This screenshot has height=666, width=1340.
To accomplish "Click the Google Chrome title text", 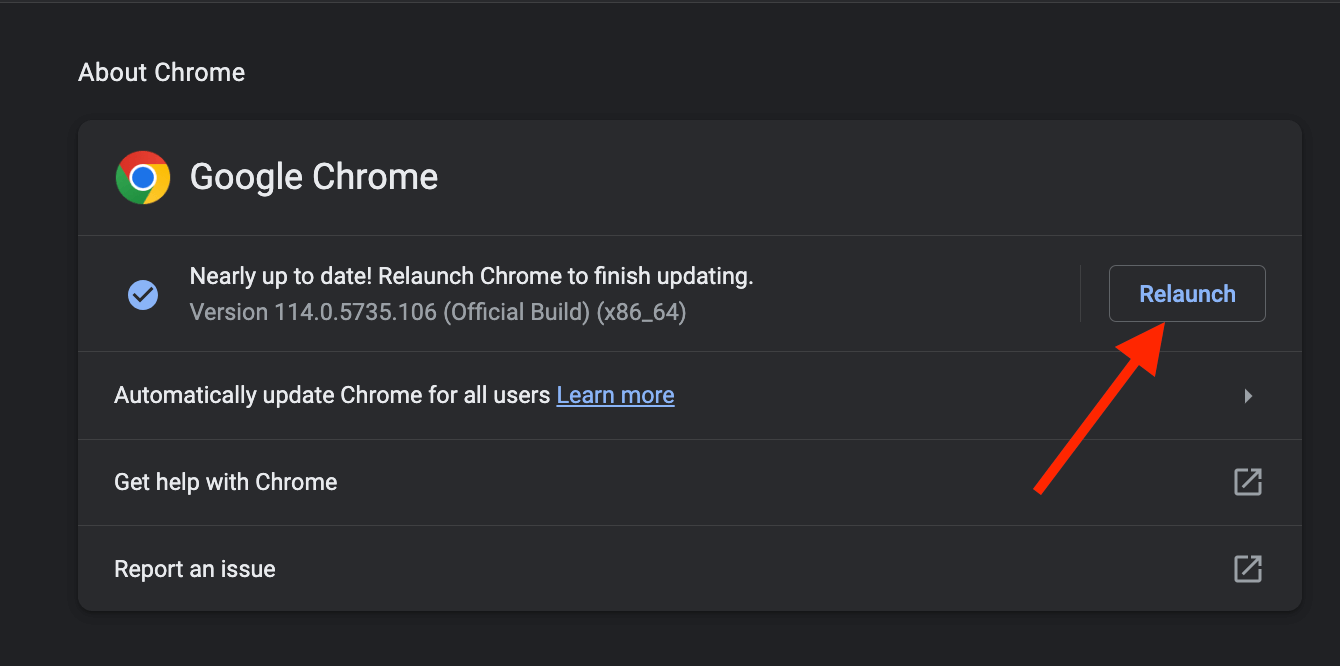I will point(314,177).
